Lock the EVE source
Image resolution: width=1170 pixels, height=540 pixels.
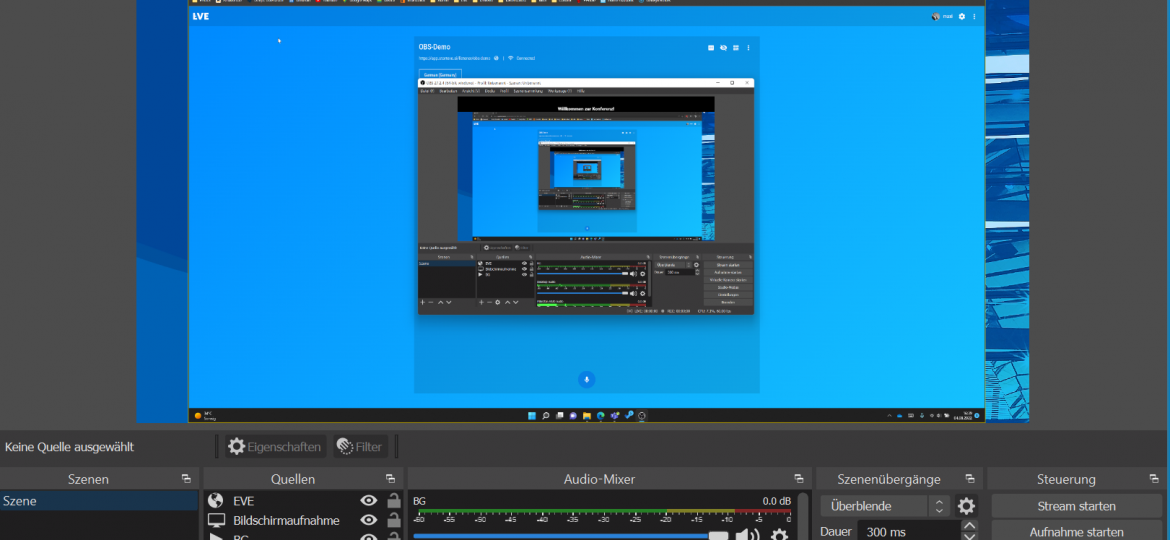[x=393, y=501]
